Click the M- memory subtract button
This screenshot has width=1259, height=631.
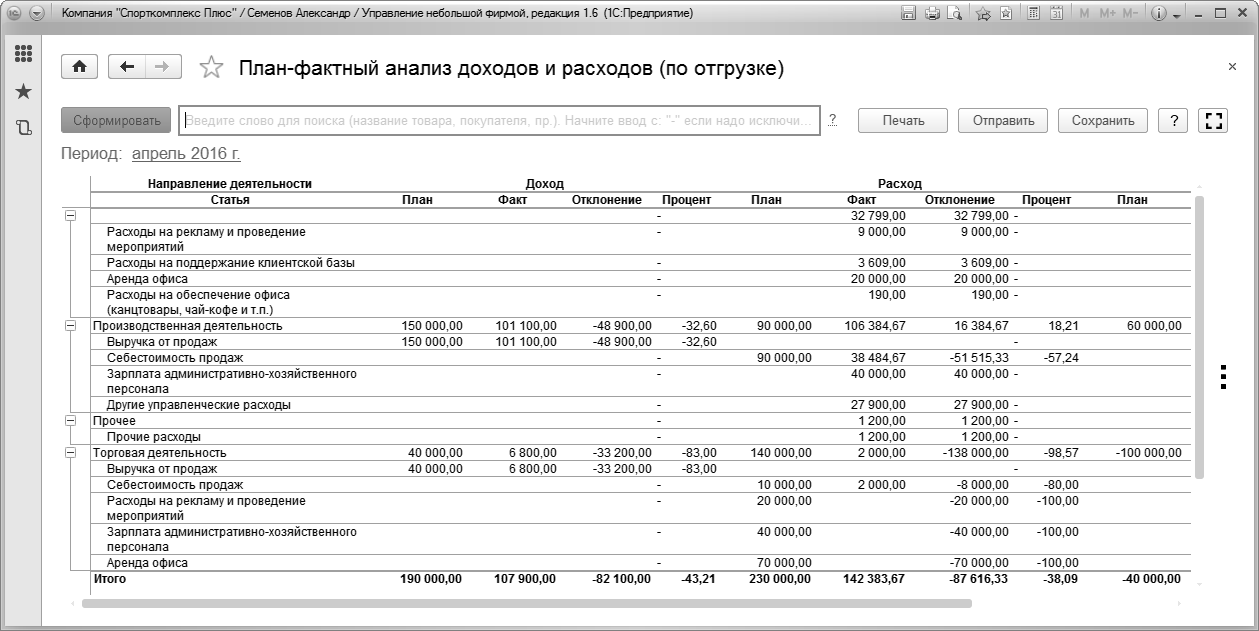(1130, 14)
